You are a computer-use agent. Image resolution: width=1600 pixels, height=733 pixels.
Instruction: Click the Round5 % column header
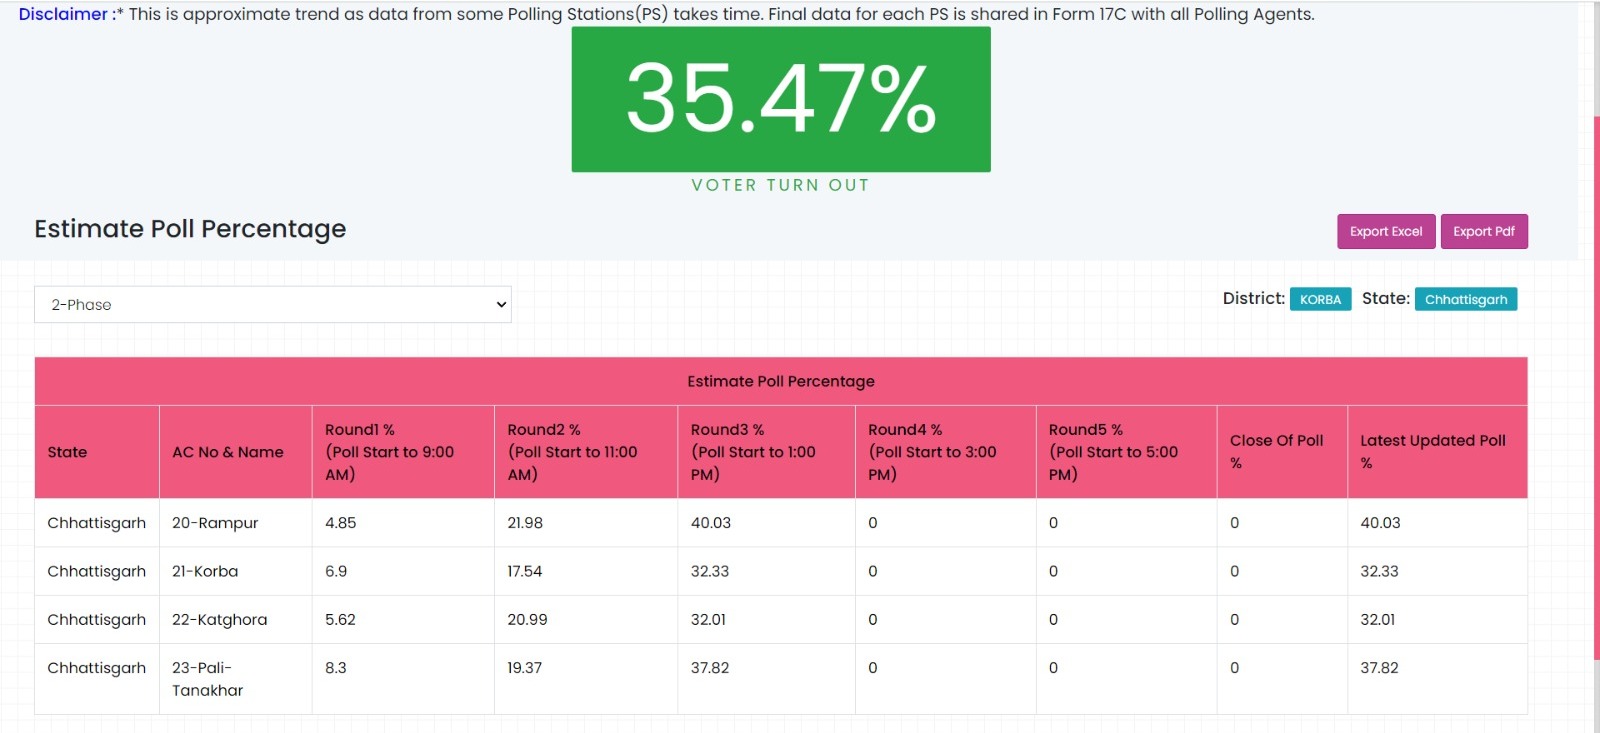point(1113,452)
